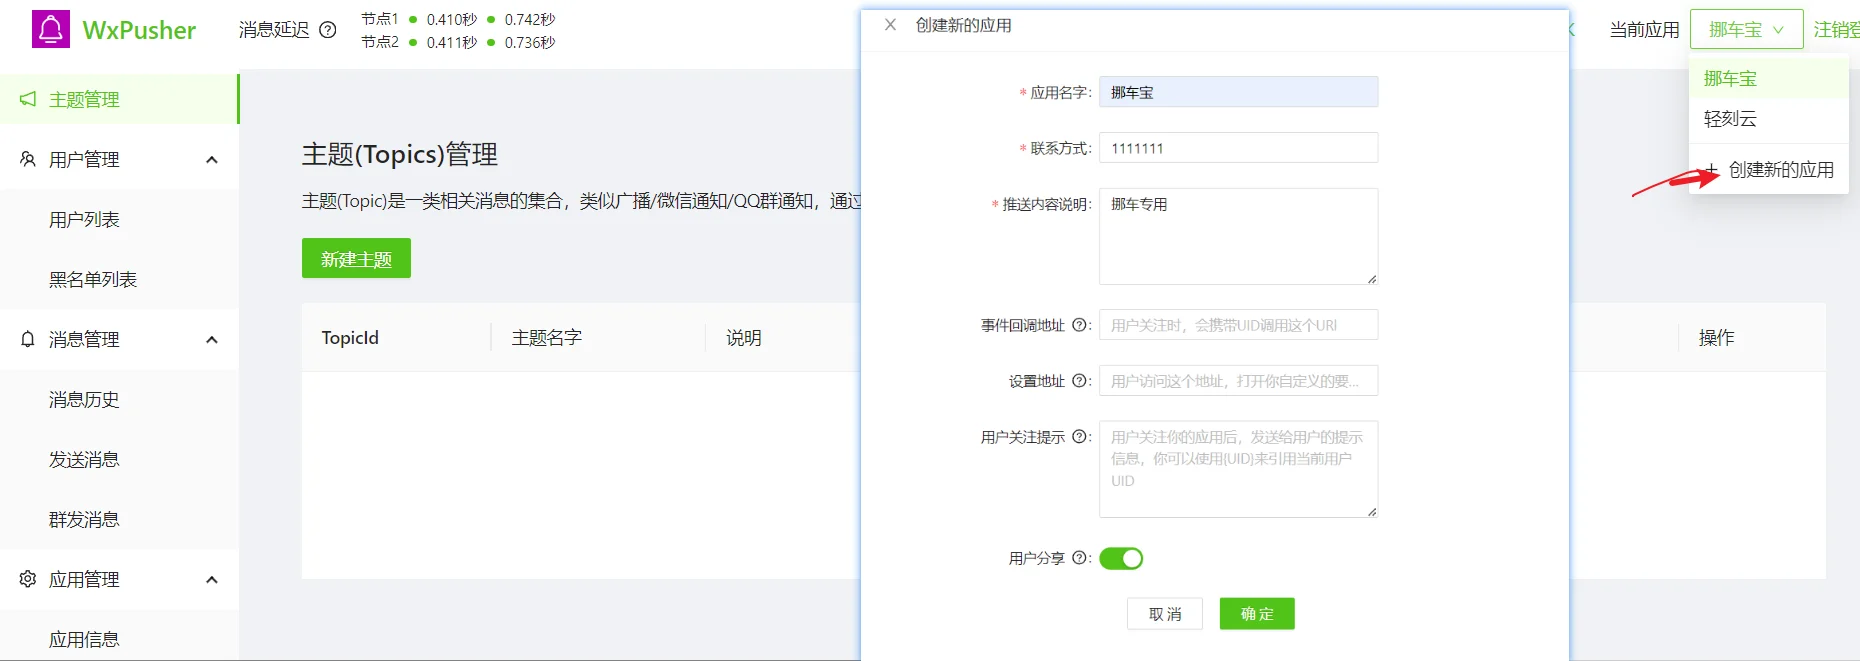Click the plus icon for 创建新的应用

(x=1711, y=169)
